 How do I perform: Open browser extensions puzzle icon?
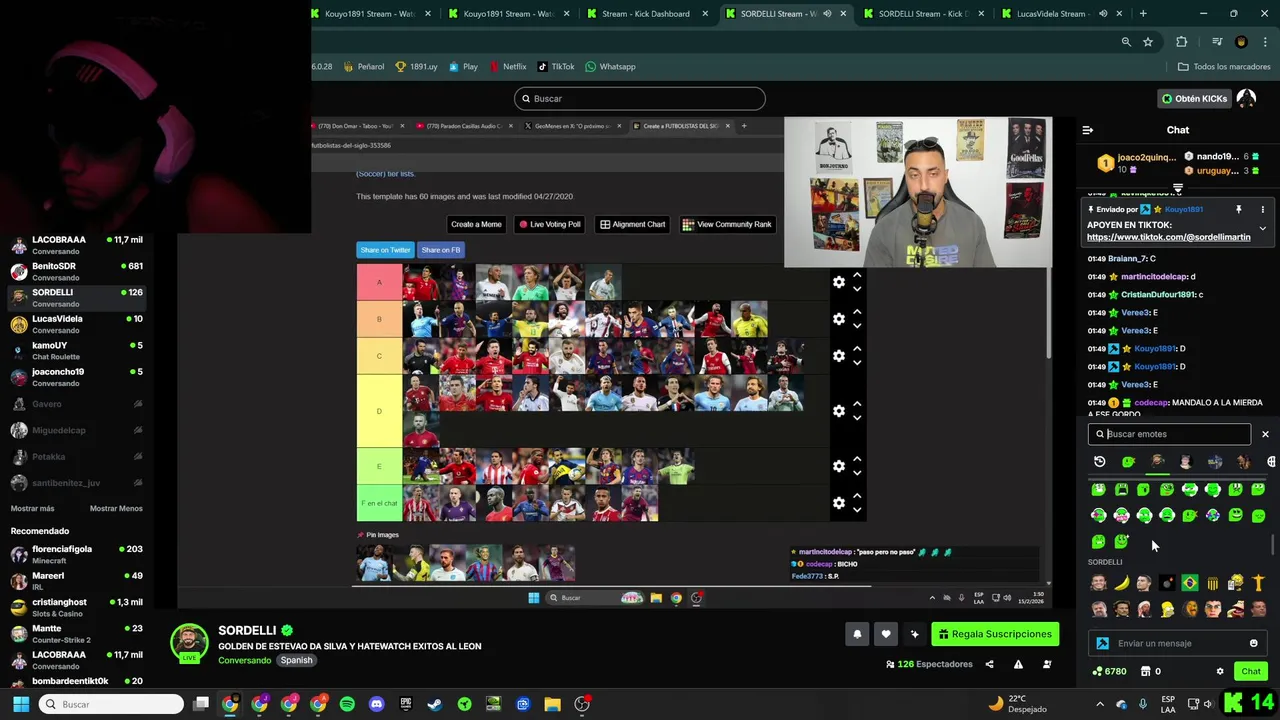(x=1182, y=42)
